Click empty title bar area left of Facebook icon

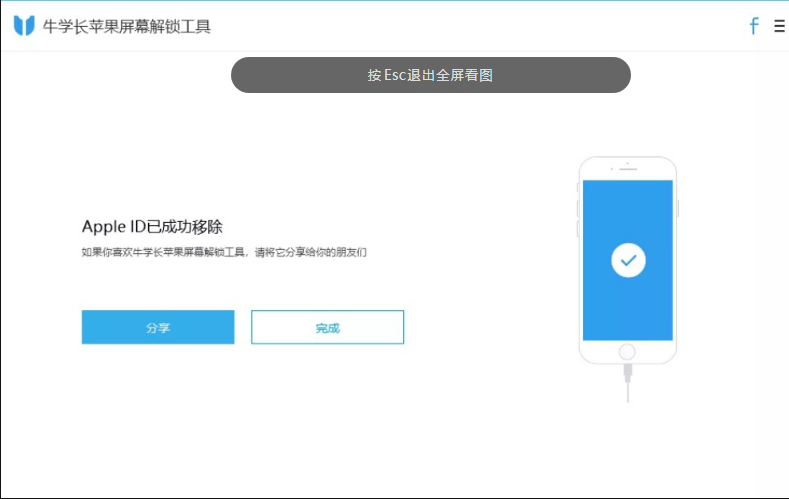(500, 26)
